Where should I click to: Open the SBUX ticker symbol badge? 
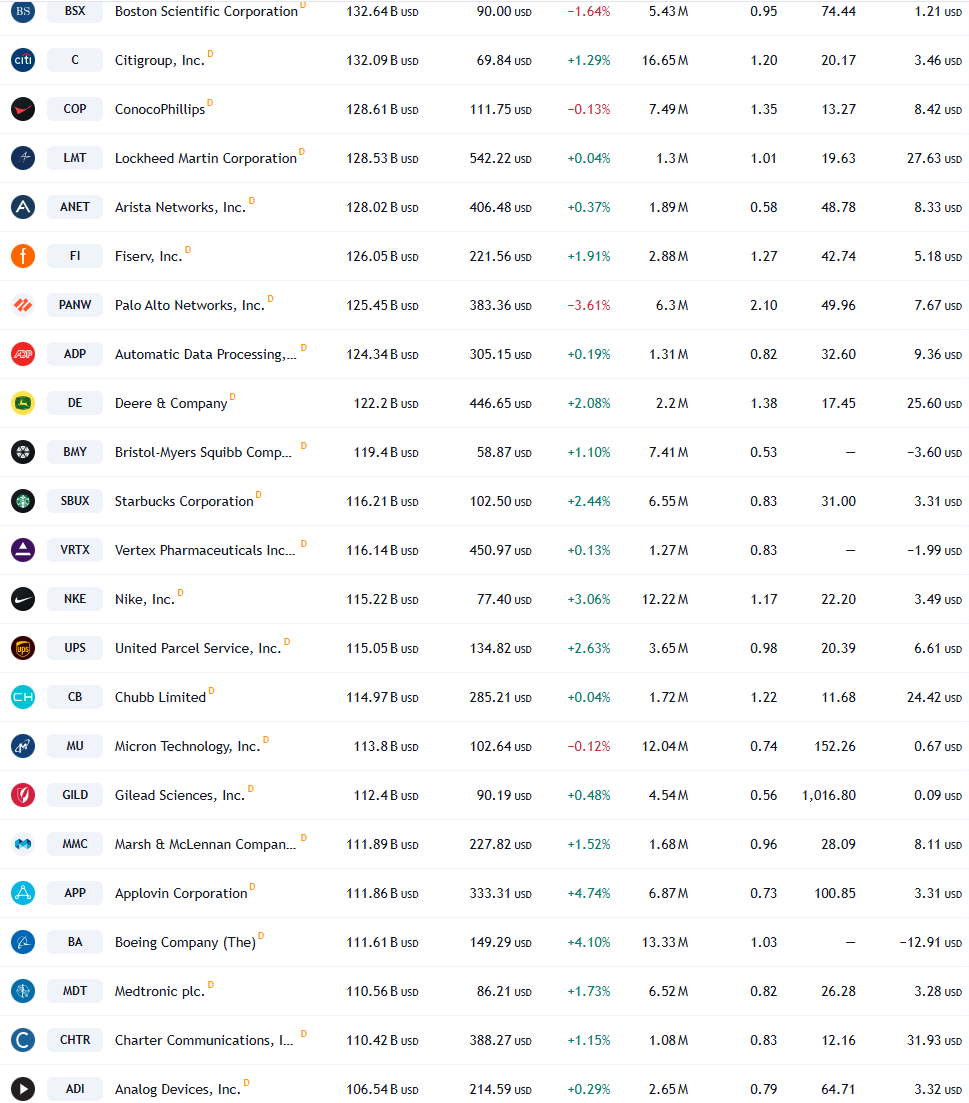[x=75, y=501]
